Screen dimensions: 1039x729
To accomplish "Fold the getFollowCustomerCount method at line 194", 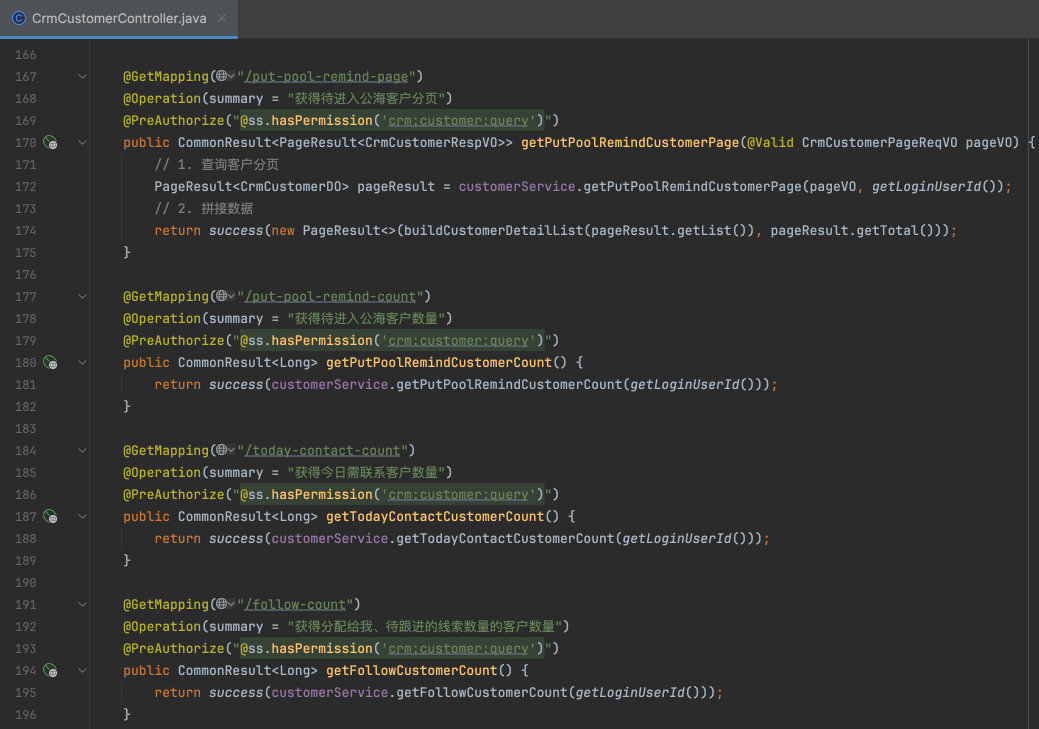I will click(83, 671).
